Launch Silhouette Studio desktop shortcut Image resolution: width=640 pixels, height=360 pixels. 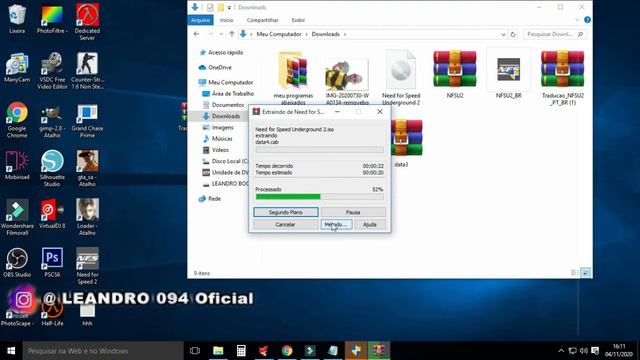52,168
